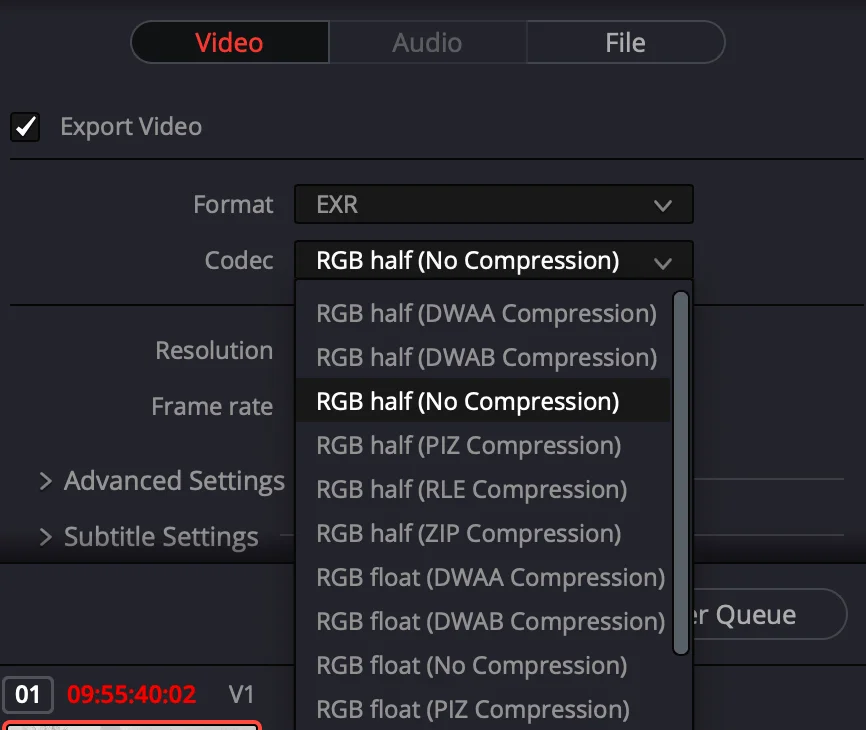Expand the Subtitle Settings section
Screen dimensions: 866x730
[x=148, y=537]
